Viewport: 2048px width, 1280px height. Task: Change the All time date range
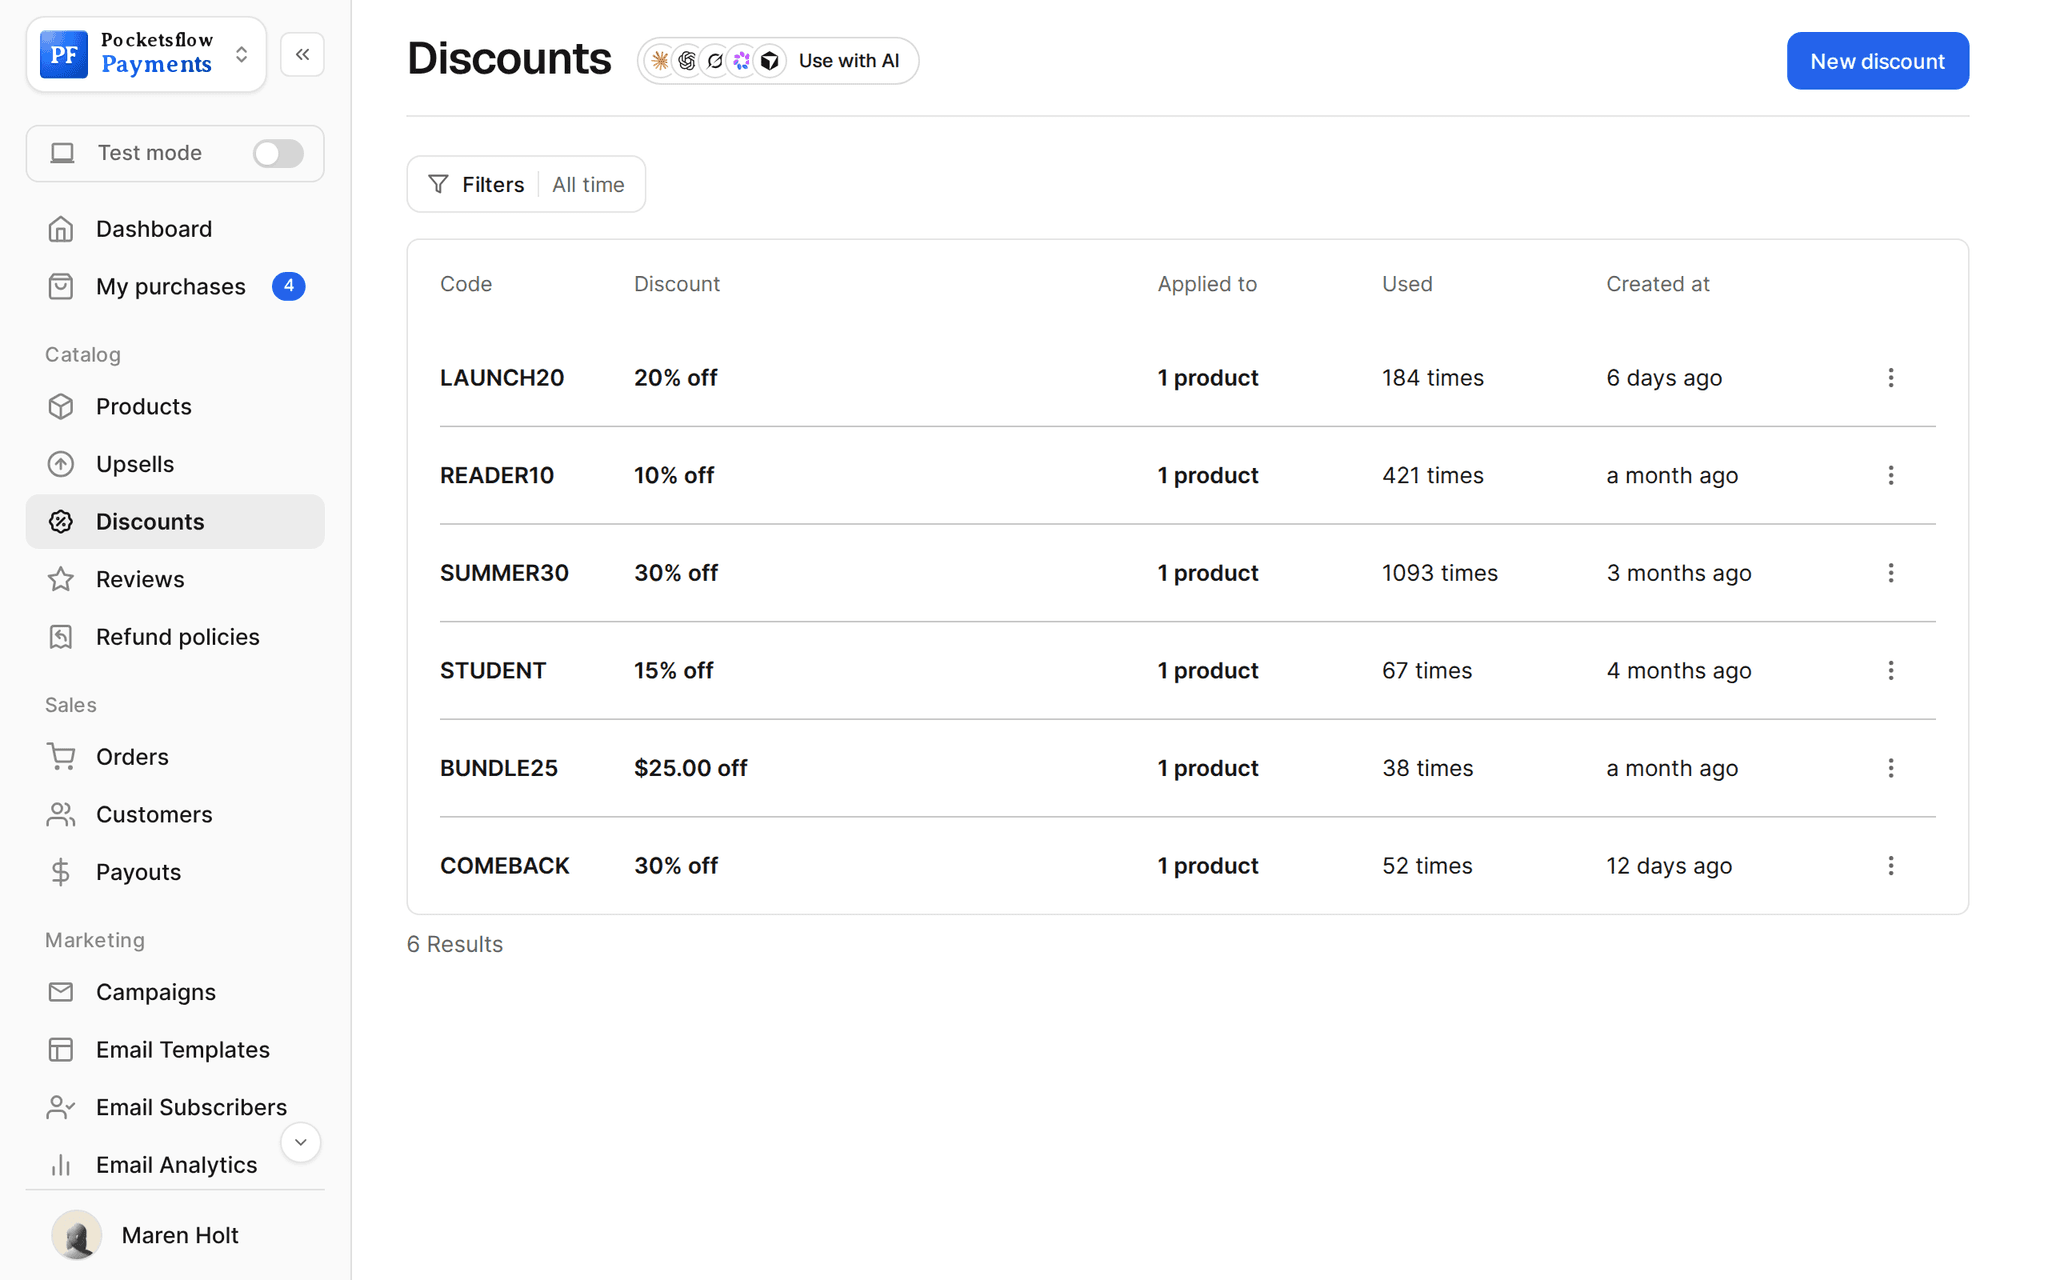(588, 184)
